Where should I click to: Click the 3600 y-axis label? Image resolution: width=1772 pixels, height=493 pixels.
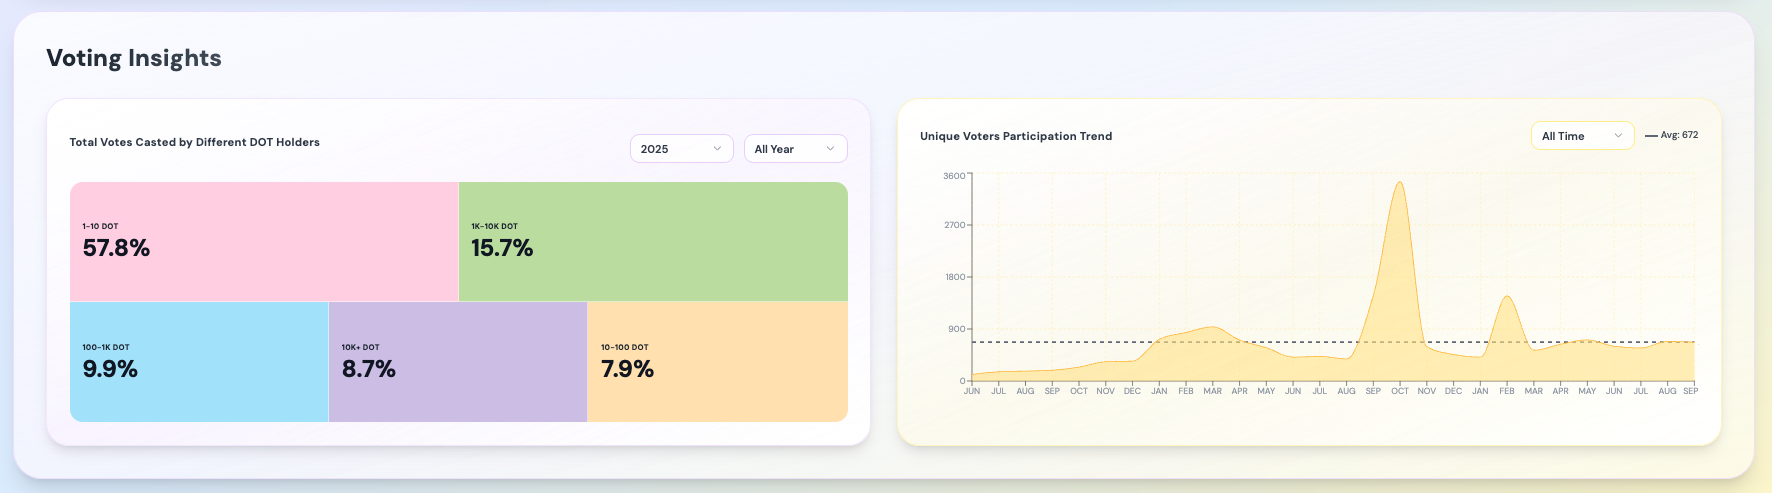tap(954, 176)
